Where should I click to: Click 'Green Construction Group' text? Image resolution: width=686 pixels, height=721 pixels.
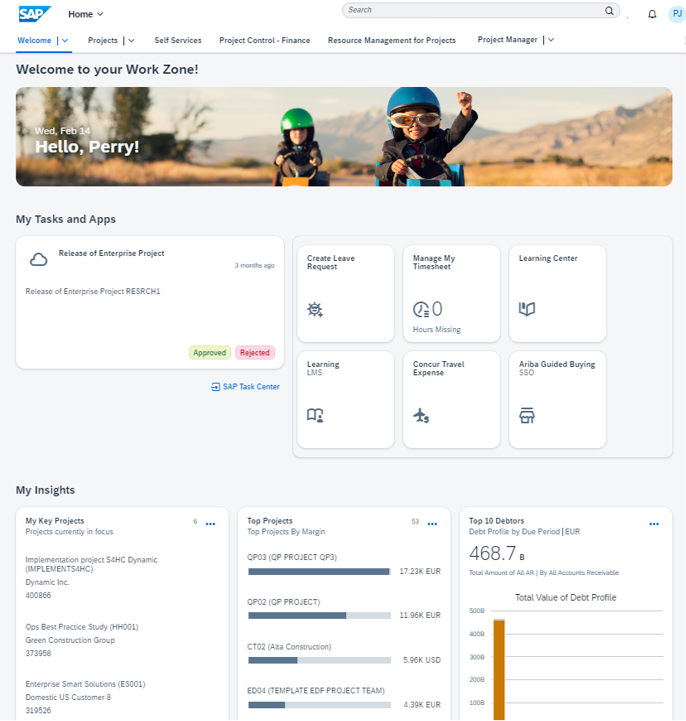(70, 640)
